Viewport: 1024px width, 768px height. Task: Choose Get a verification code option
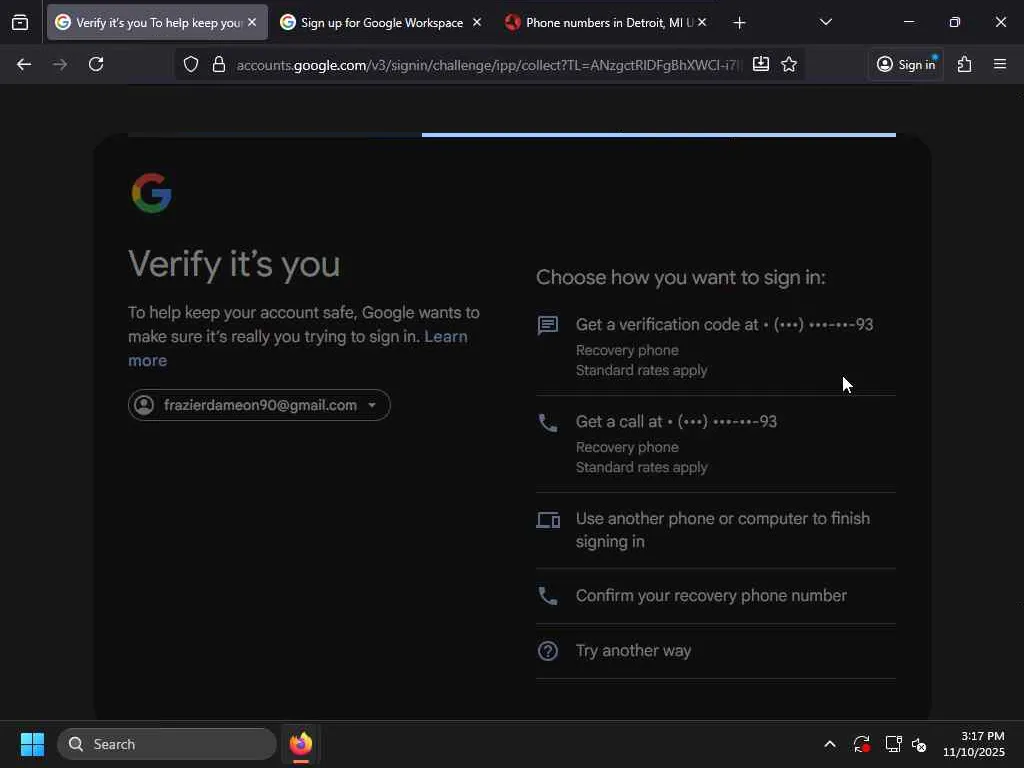pyautogui.click(x=716, y=346)
